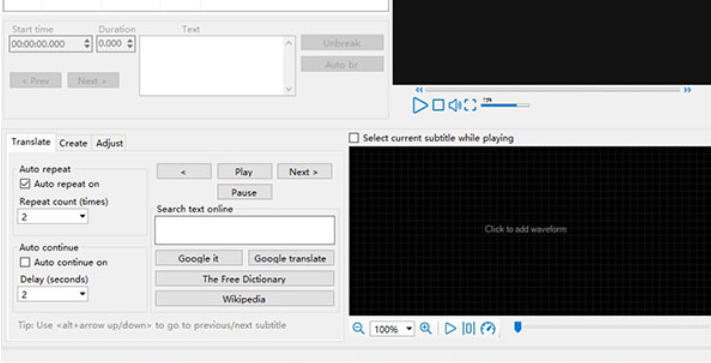Open the playback speed gauge icon
Viewport: 711px width, 363px height.
(x=488, y=329)
